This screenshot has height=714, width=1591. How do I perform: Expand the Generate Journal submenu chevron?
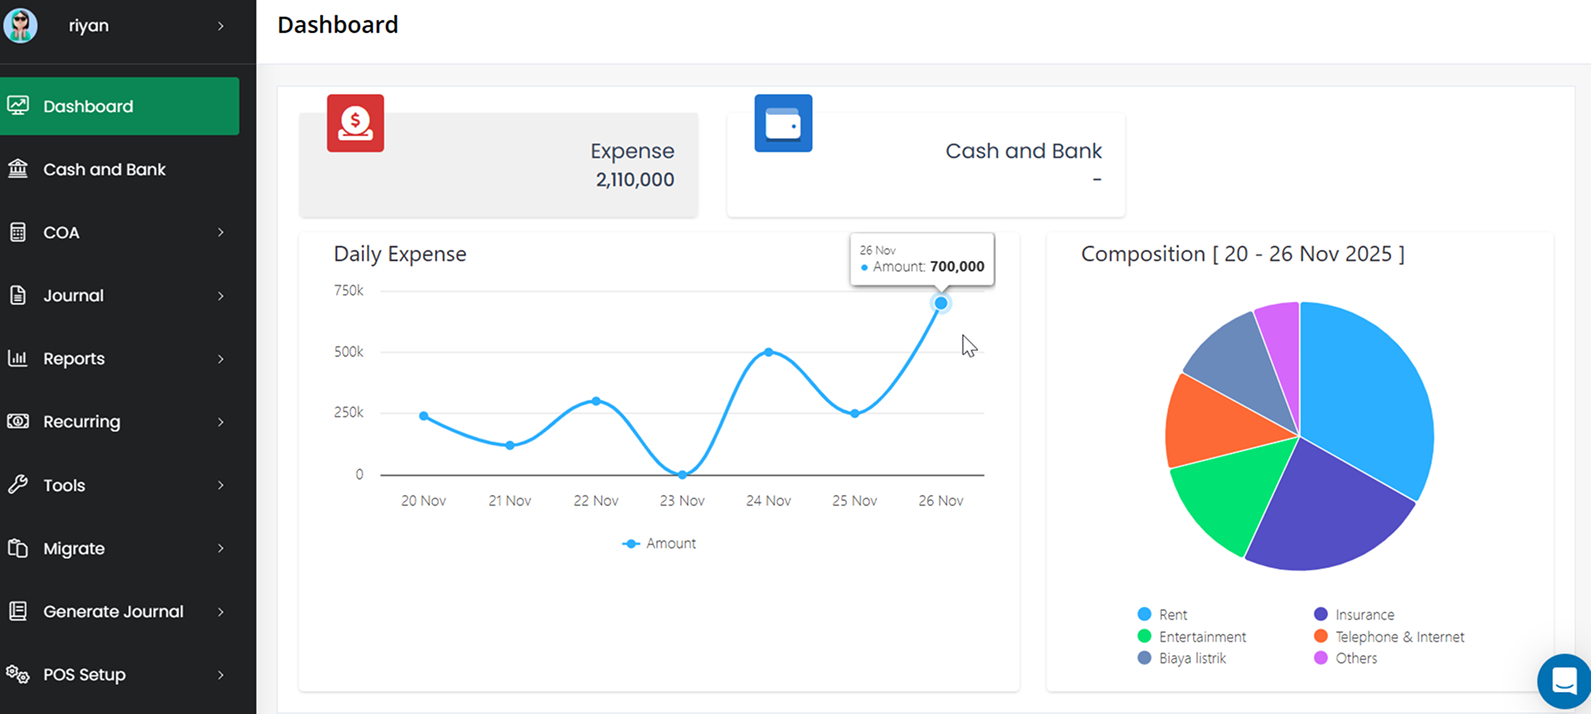click(221, 612)
